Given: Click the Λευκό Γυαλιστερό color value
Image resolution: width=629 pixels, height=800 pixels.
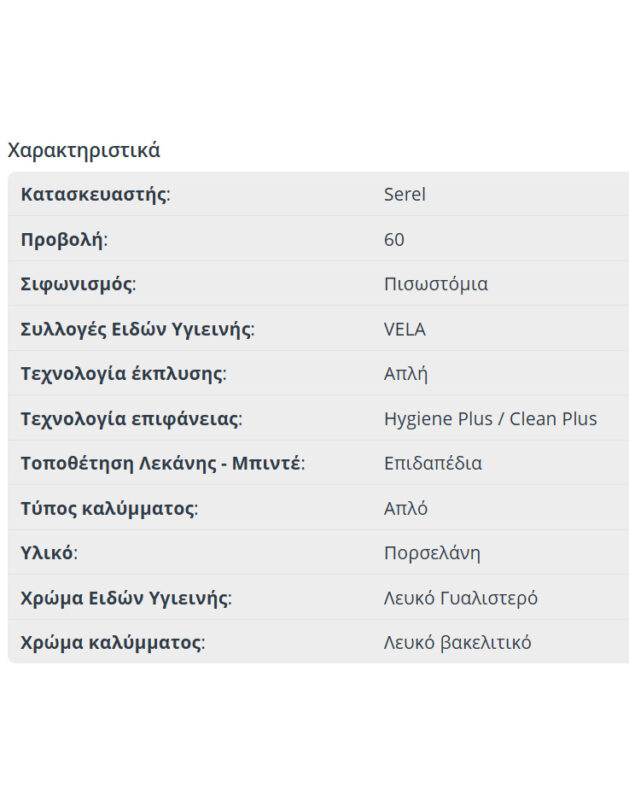Looking at the screenshot, I should click(461, 598).
